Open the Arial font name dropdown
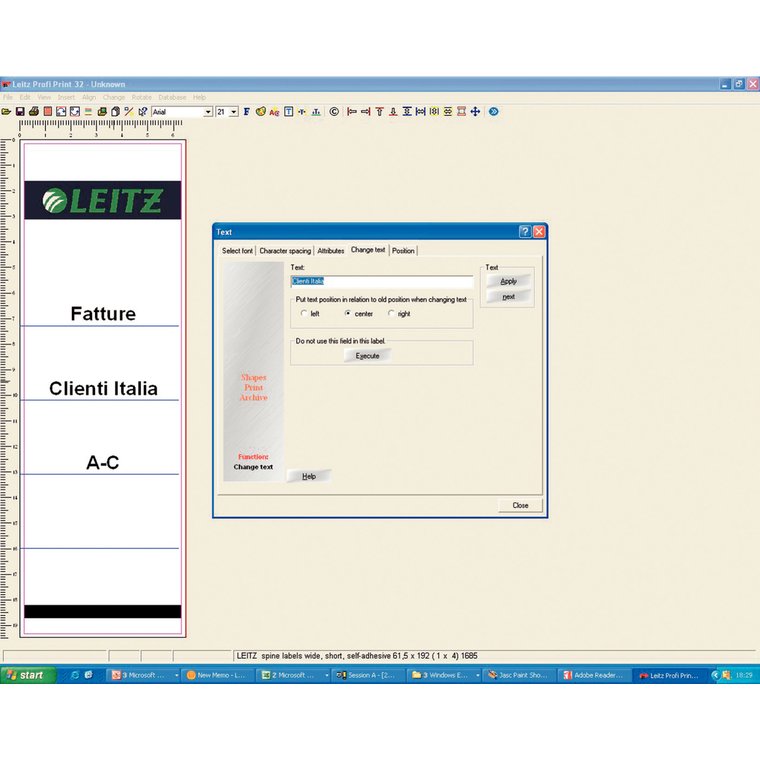 coord(208,112)
